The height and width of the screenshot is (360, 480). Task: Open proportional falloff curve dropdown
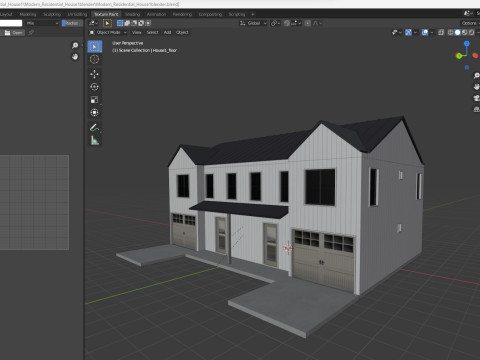click(x=317, y=23)
